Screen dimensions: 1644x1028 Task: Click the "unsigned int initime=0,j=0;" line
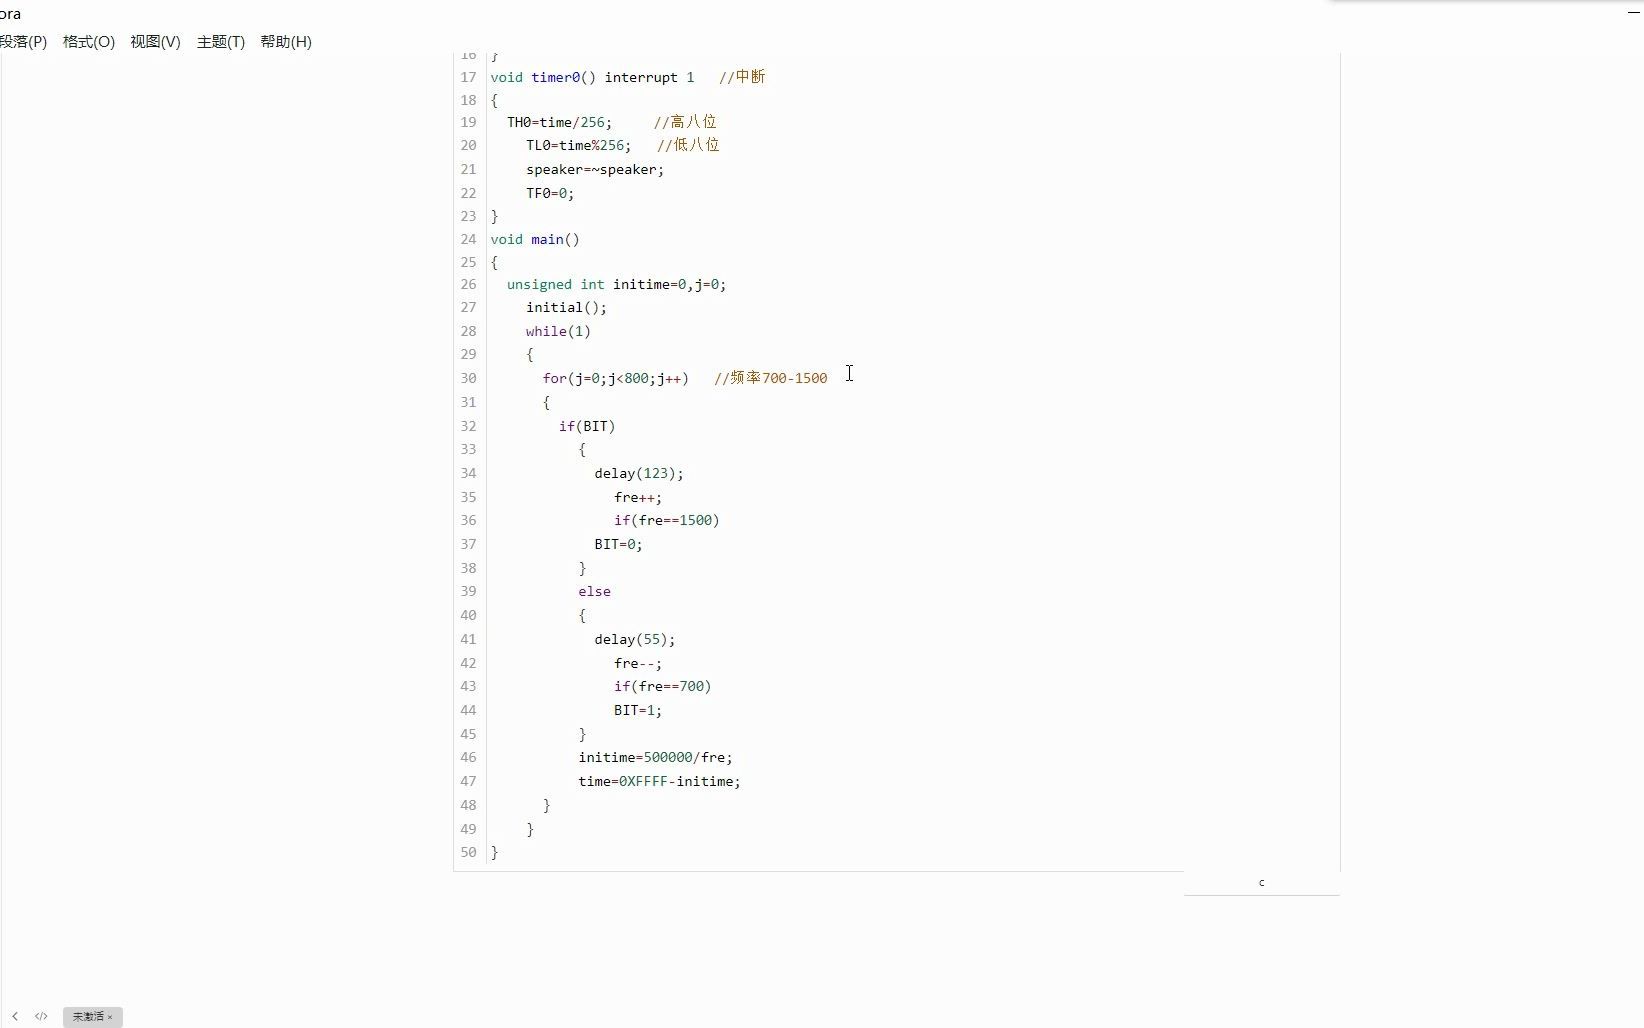pyautogui.click(x=616, y=284)
